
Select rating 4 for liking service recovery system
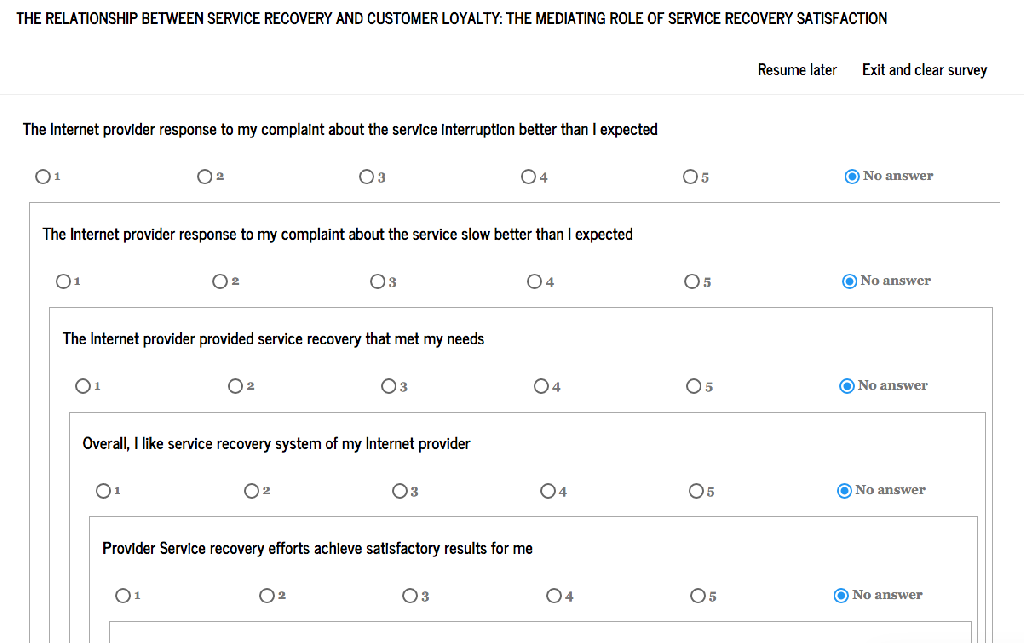click(x=548, y=491)
